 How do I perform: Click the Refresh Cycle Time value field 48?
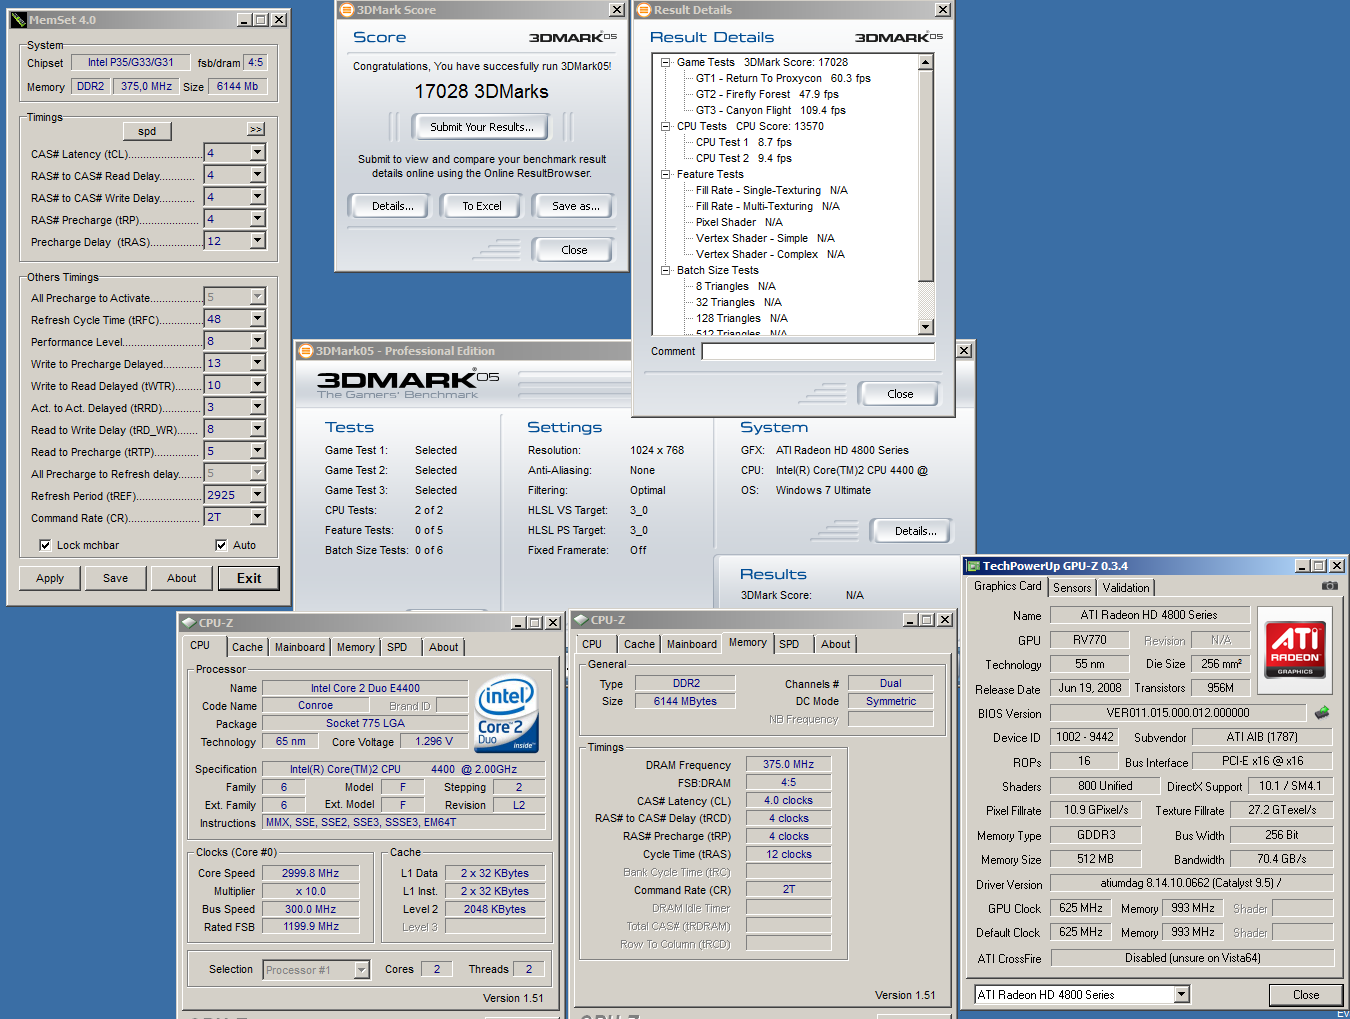226,319
